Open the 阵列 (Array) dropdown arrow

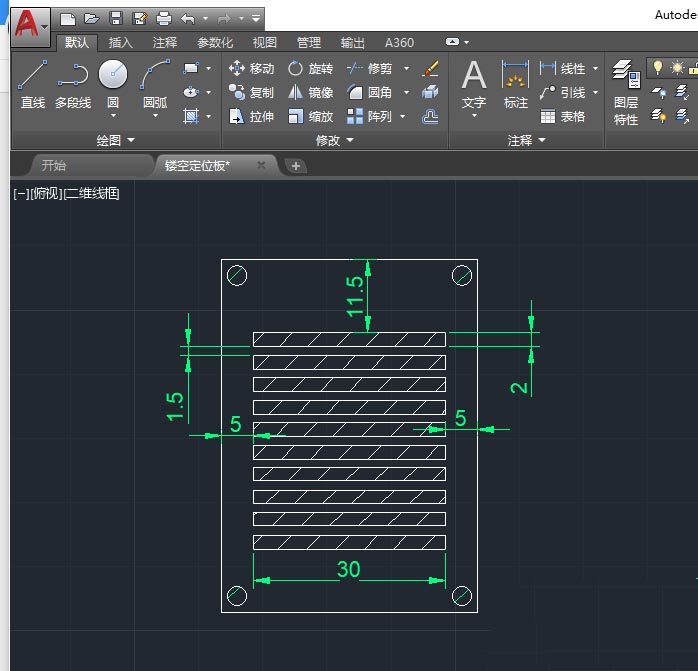tap(403, 116)
